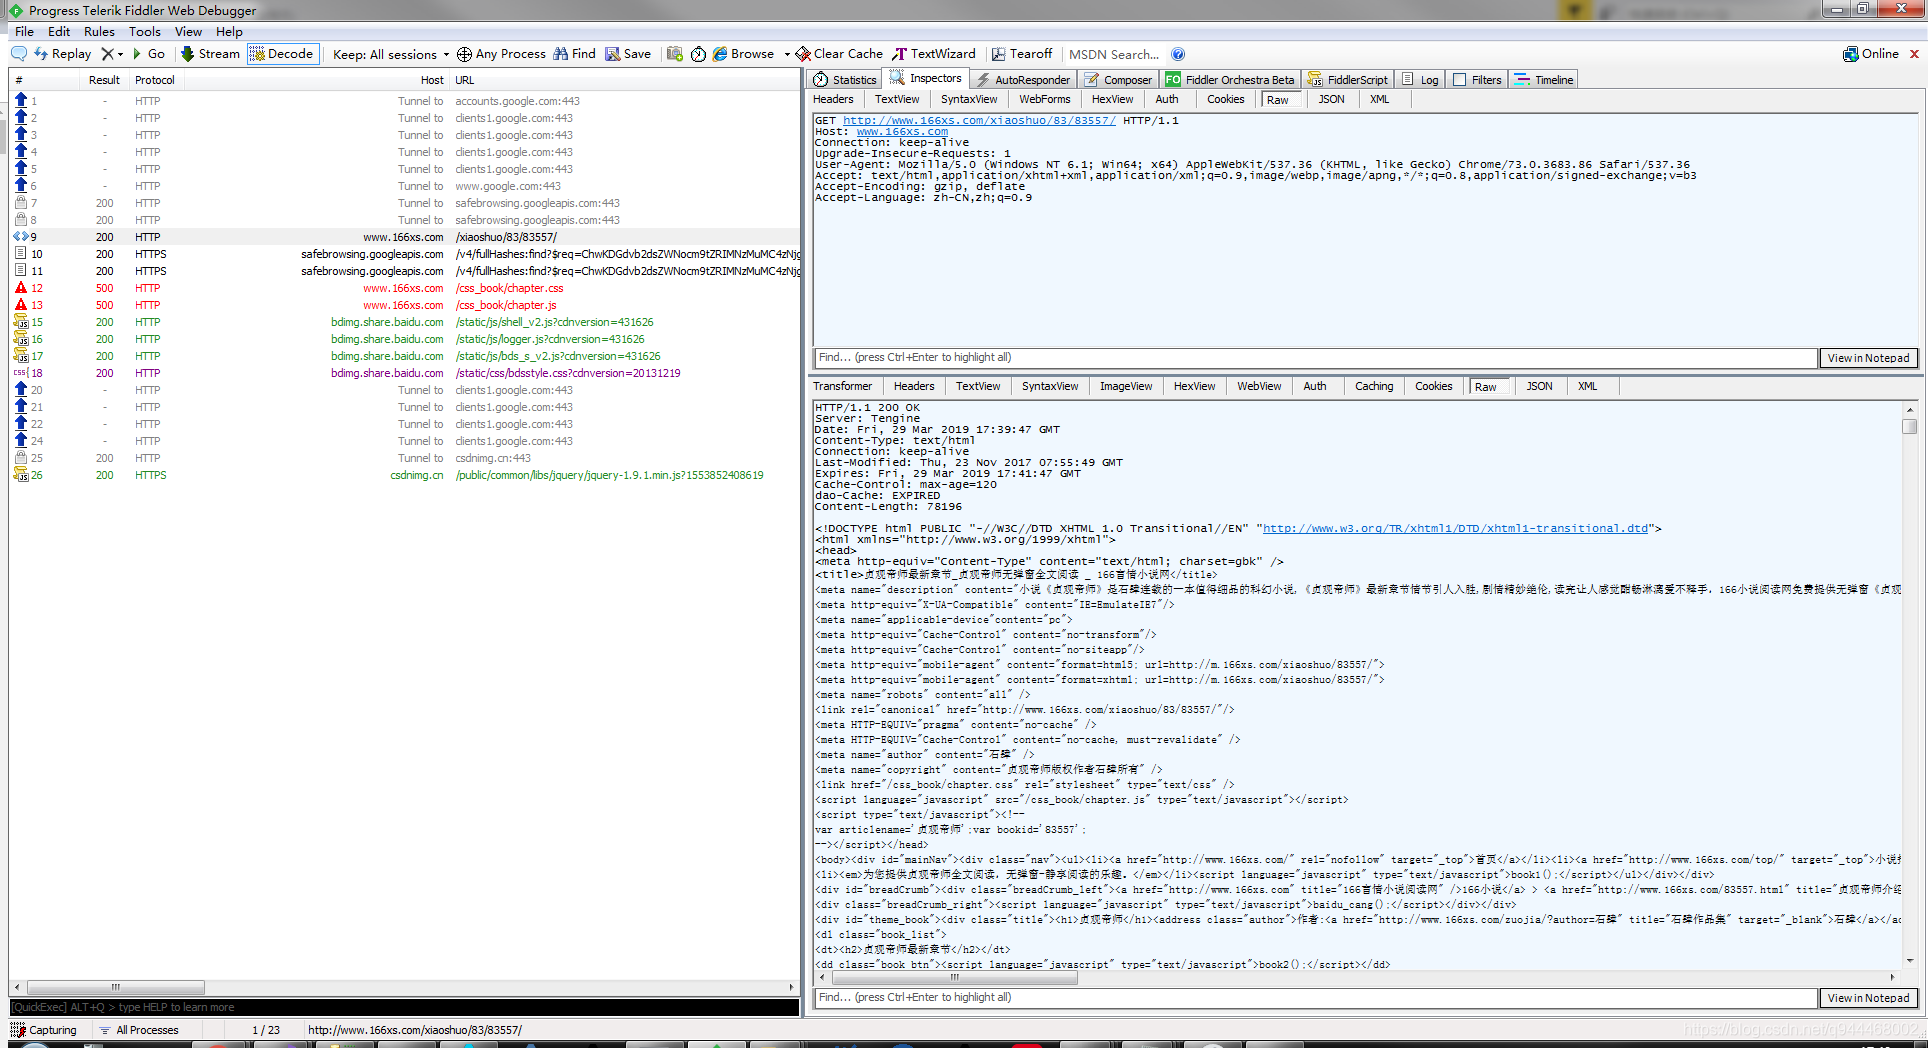Click the Any Process crosshair target icon
Viewport: 1928px width, 1048px height.
[464, 54]
